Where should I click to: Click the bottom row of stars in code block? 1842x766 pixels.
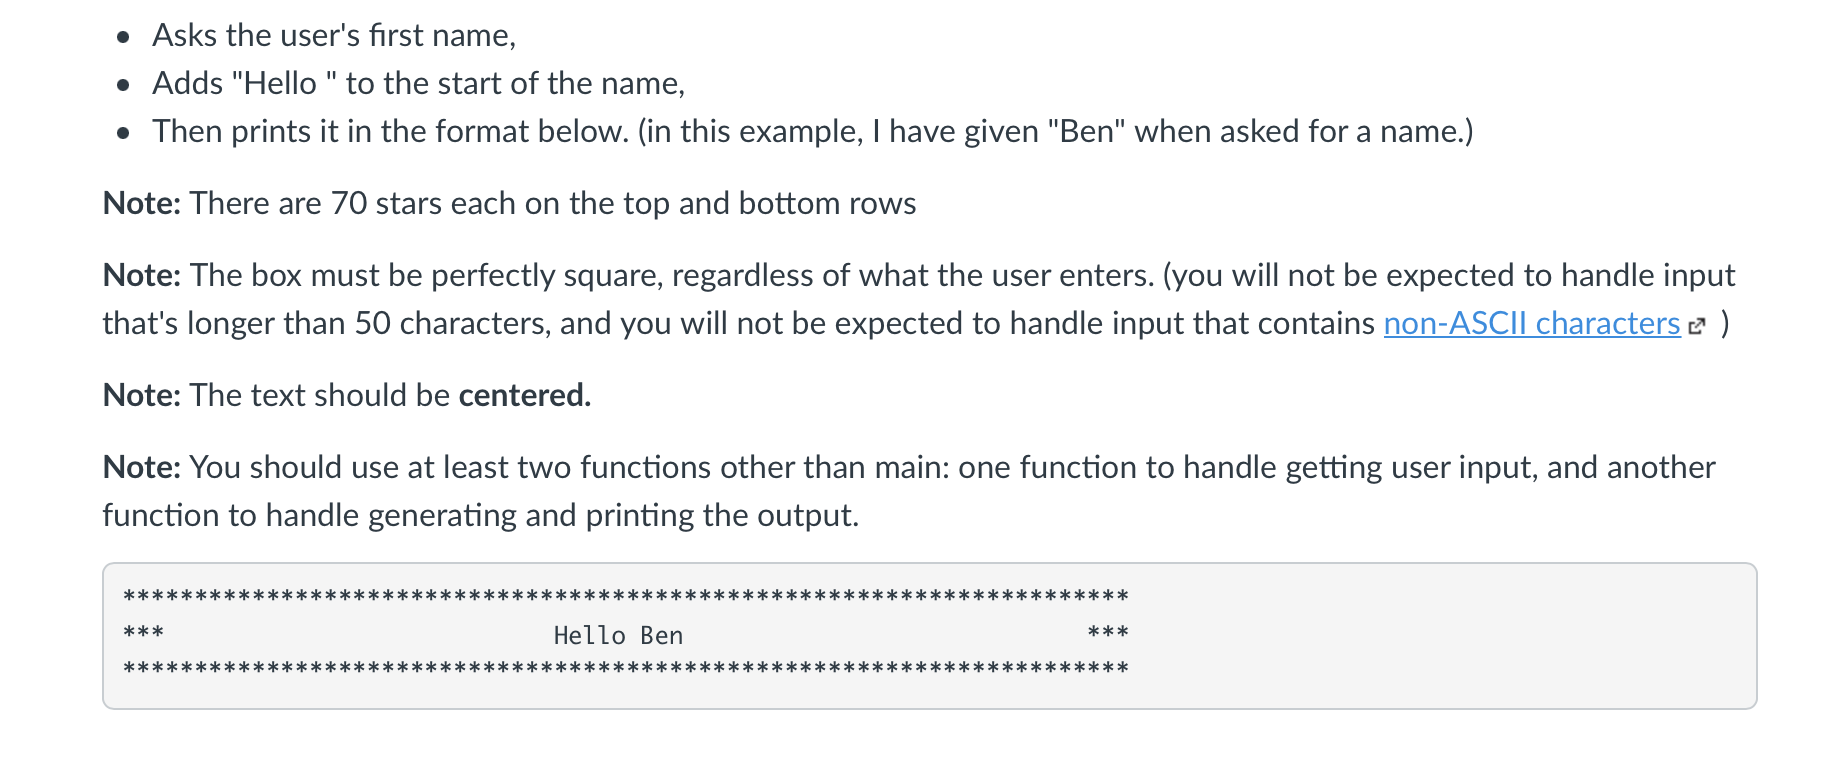tap(626, 669)
